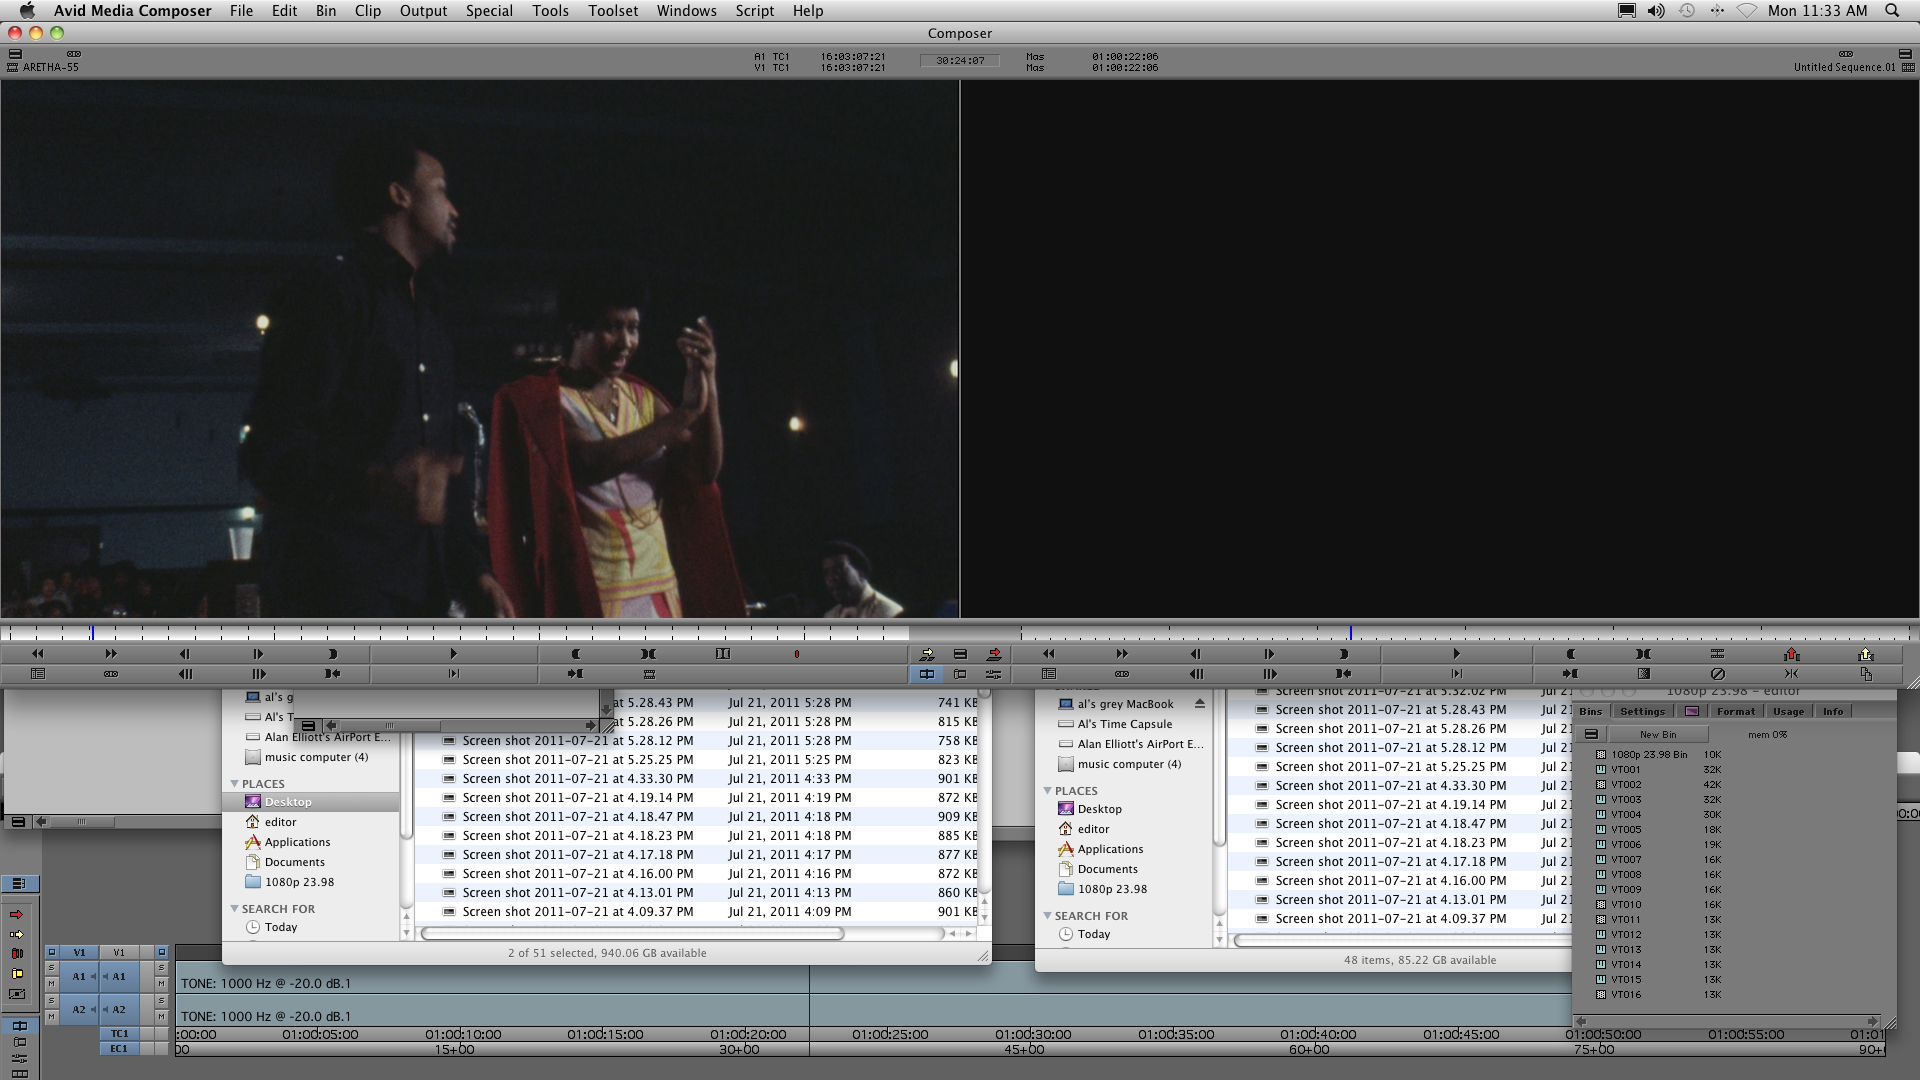Click the red Lift button in record monitor toolbar

1791,654
